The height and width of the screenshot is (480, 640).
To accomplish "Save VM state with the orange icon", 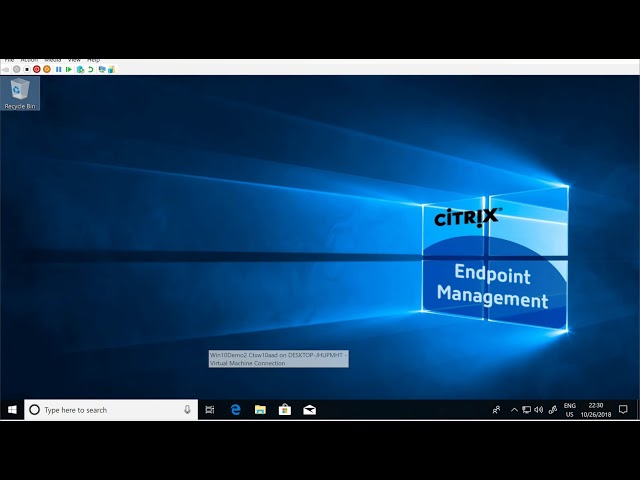I will 47,69.
